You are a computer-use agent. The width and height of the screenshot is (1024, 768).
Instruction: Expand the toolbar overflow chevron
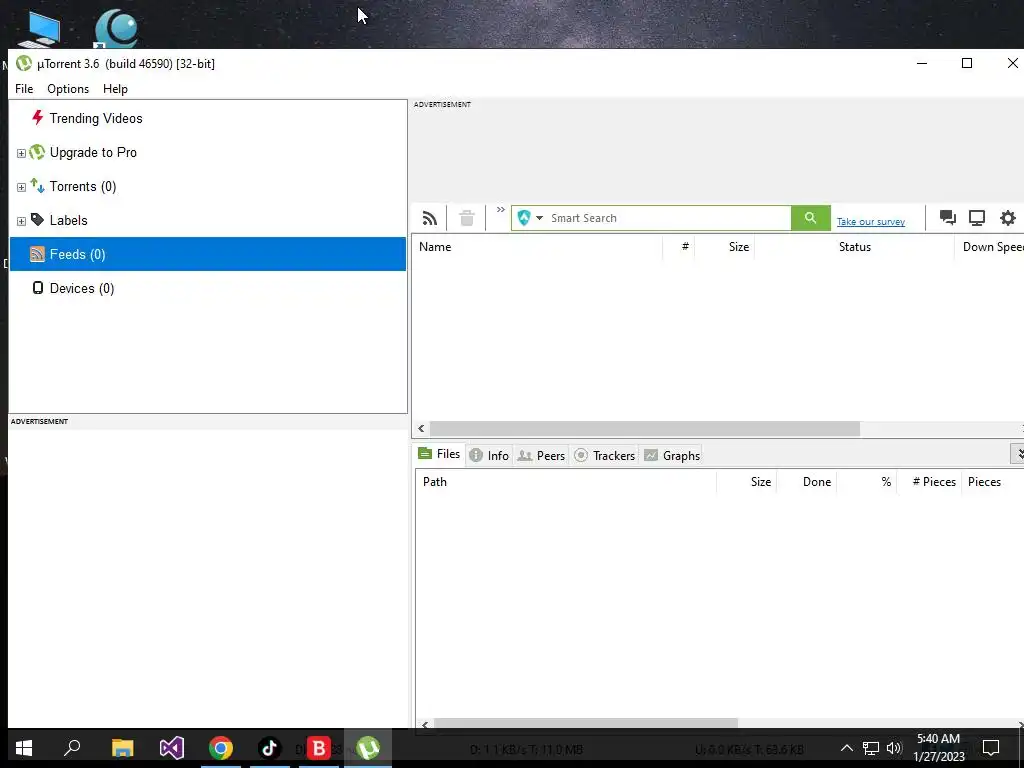pyautogui.click(x=500, y=210)
